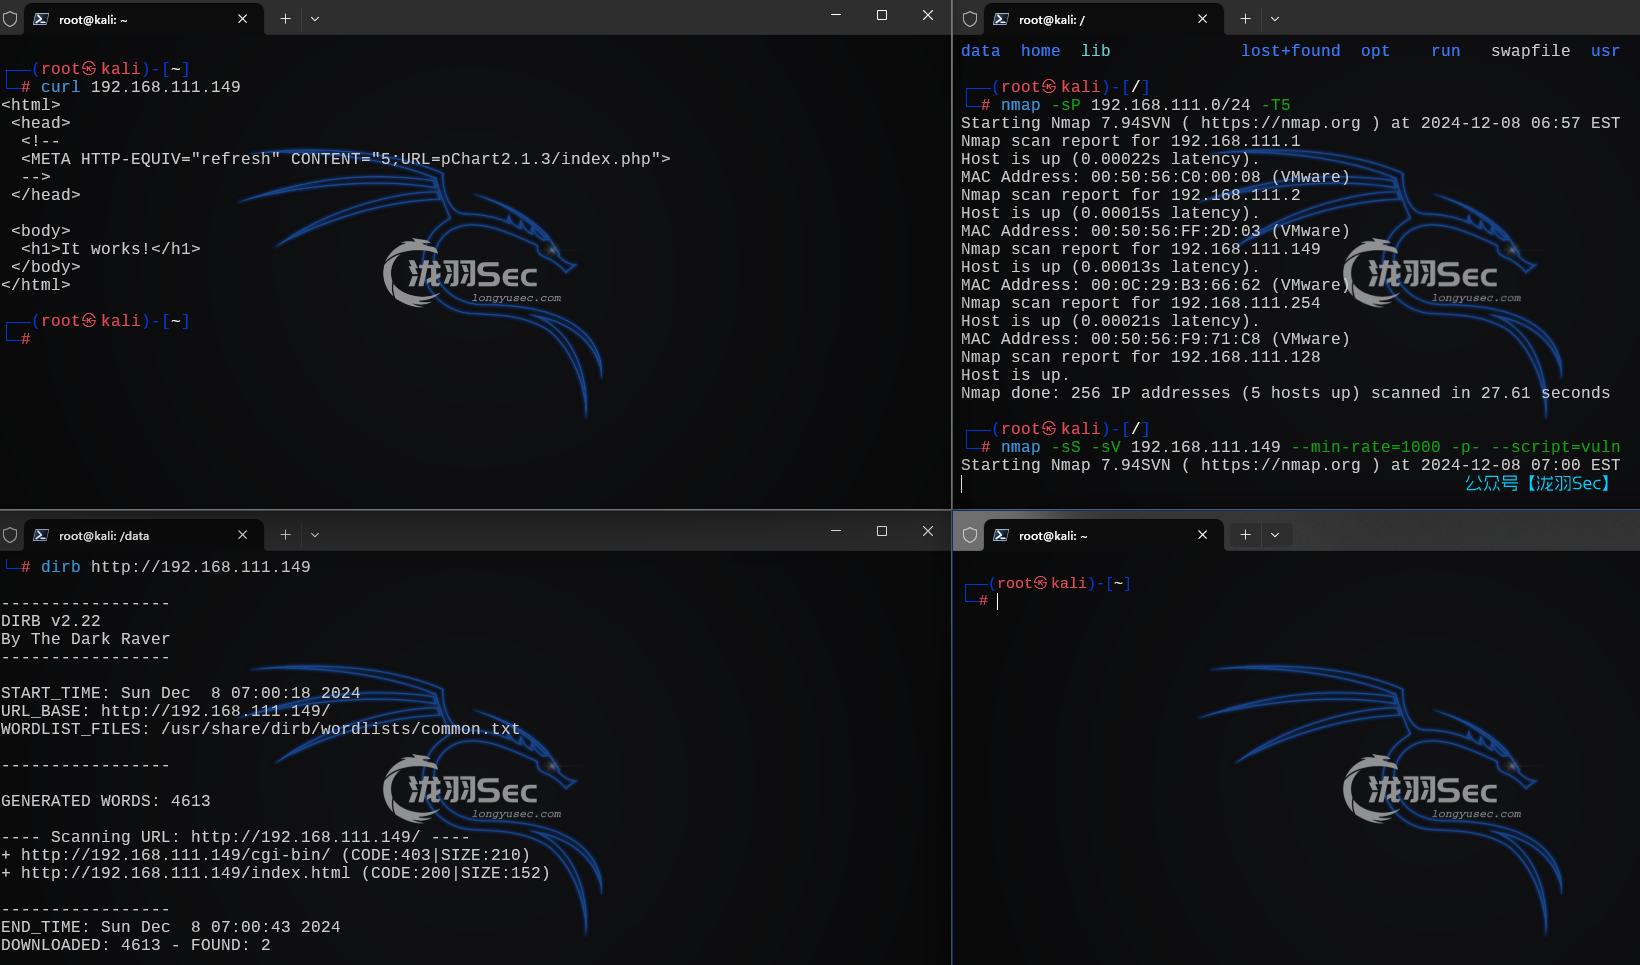Image resolution: width=1640 pixels, height=965 pixels.
Task: Open a new tab in the nmap terminal window
Action: [1245, 19]
